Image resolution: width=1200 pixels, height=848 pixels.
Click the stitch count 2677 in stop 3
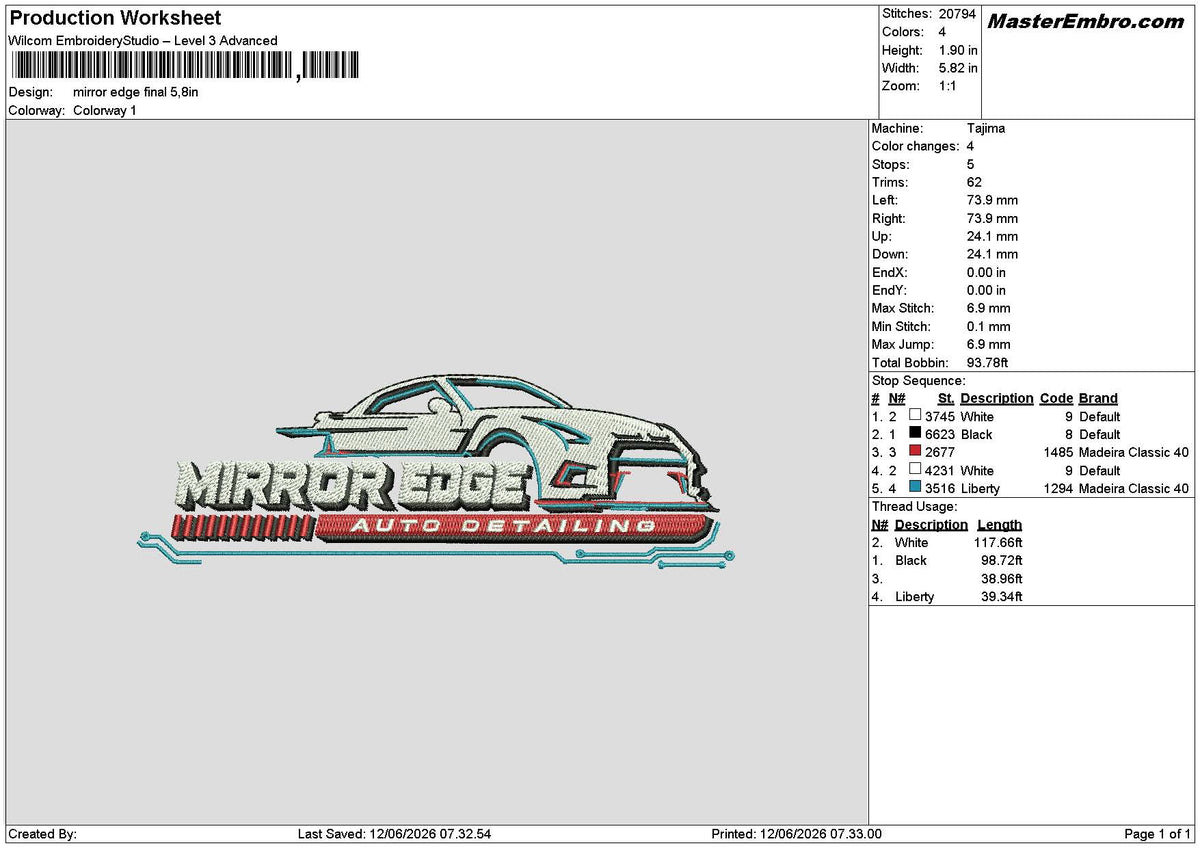coord(940,452)
